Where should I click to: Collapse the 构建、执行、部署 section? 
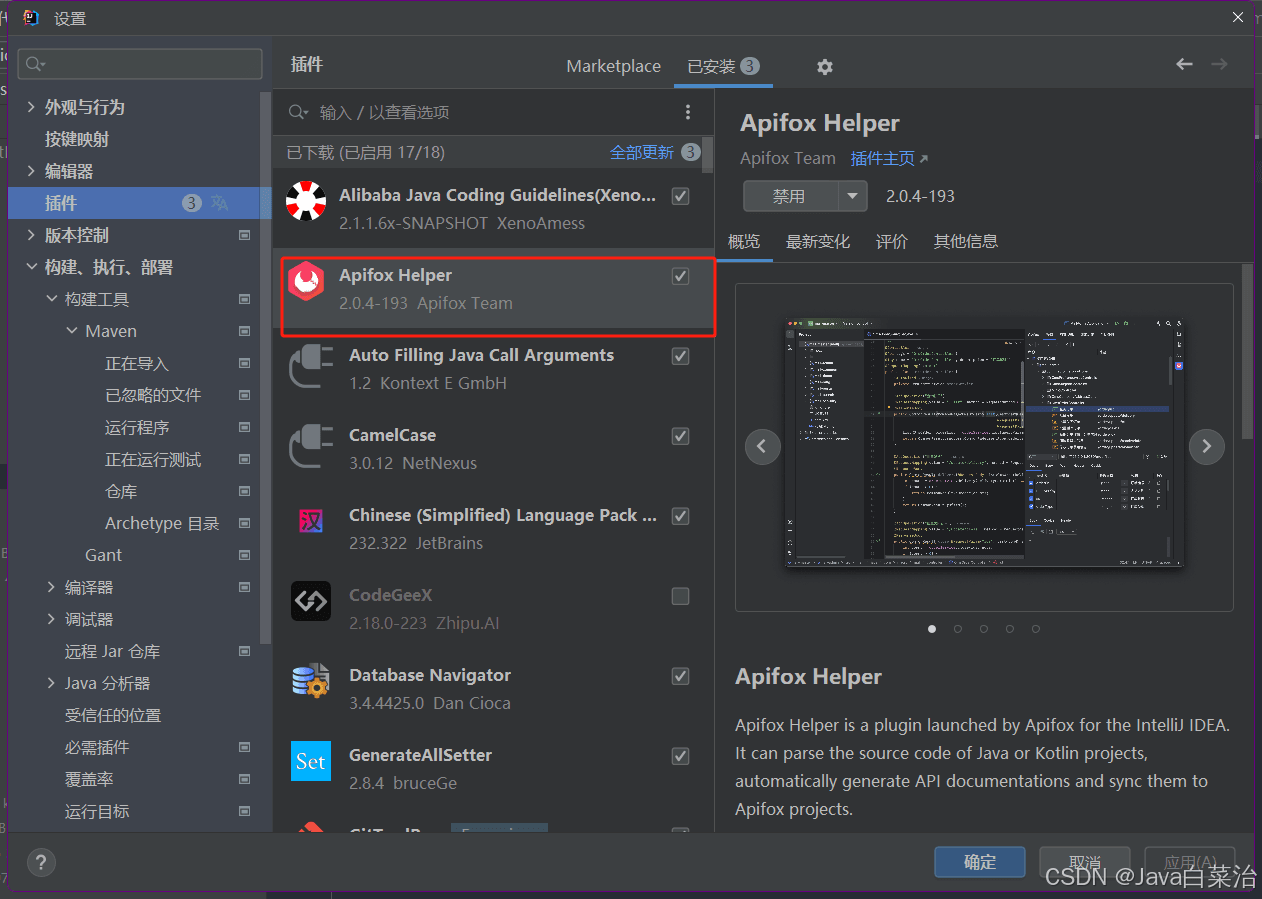coord(32,267)
